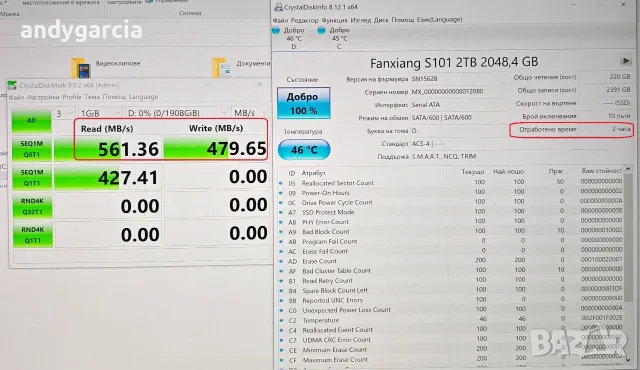Click status dot of PHY Error Count

pos(281,222)
